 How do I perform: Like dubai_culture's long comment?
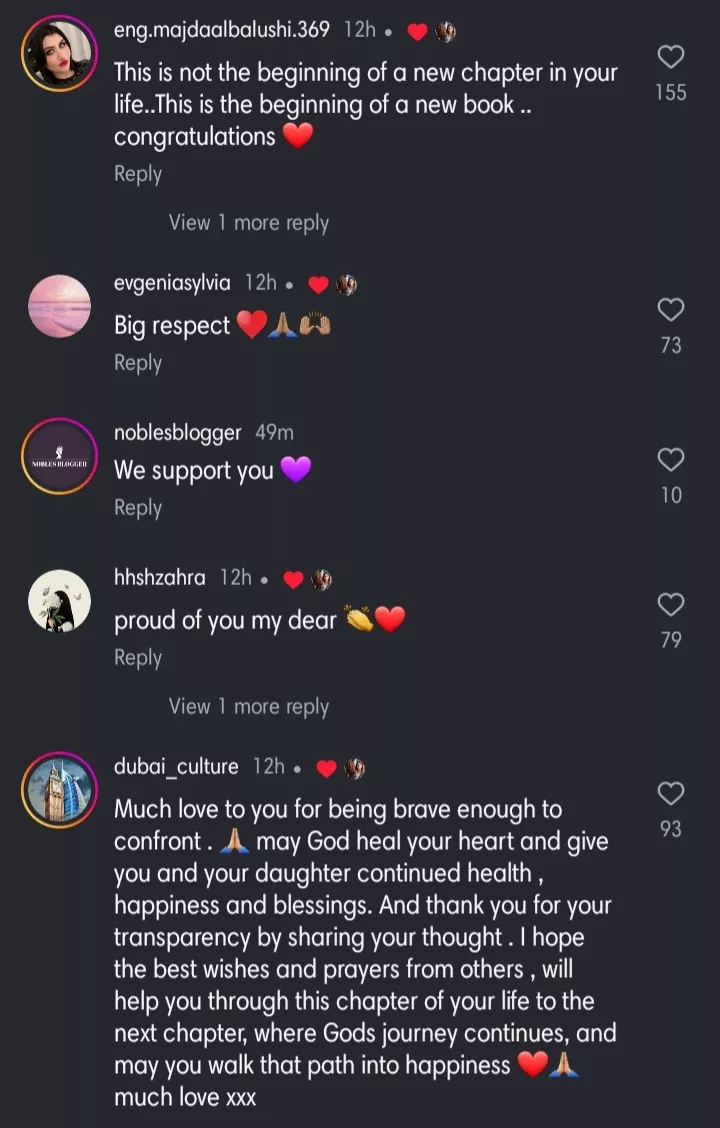pos(670,794)
